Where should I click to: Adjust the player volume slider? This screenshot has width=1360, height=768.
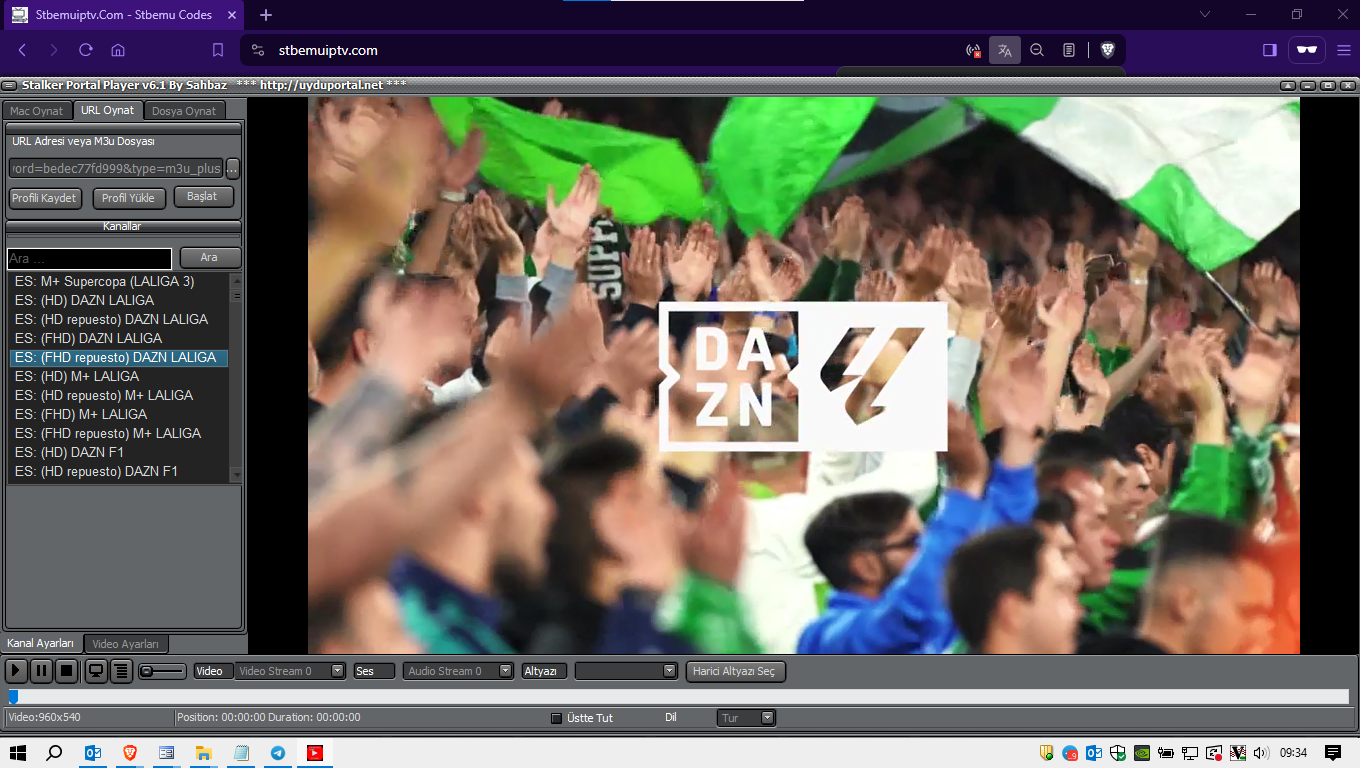click(x=162, y=671)
